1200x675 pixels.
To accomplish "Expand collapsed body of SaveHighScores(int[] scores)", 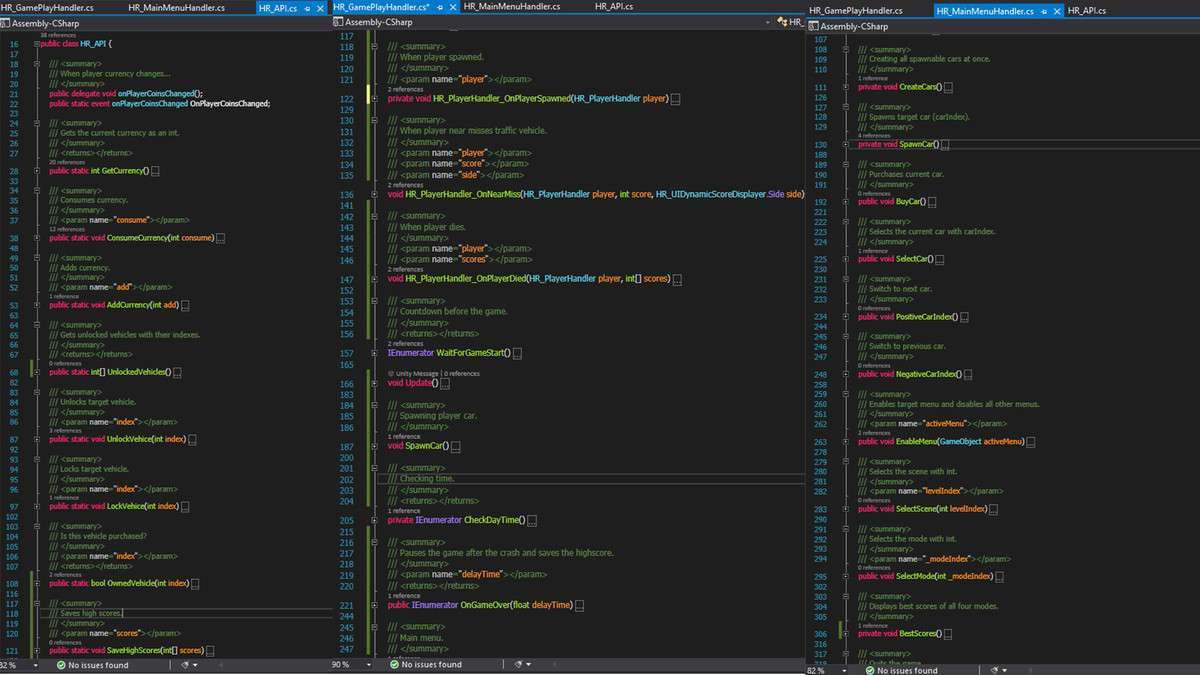I will pyautogui.click(x=209, y=650).
